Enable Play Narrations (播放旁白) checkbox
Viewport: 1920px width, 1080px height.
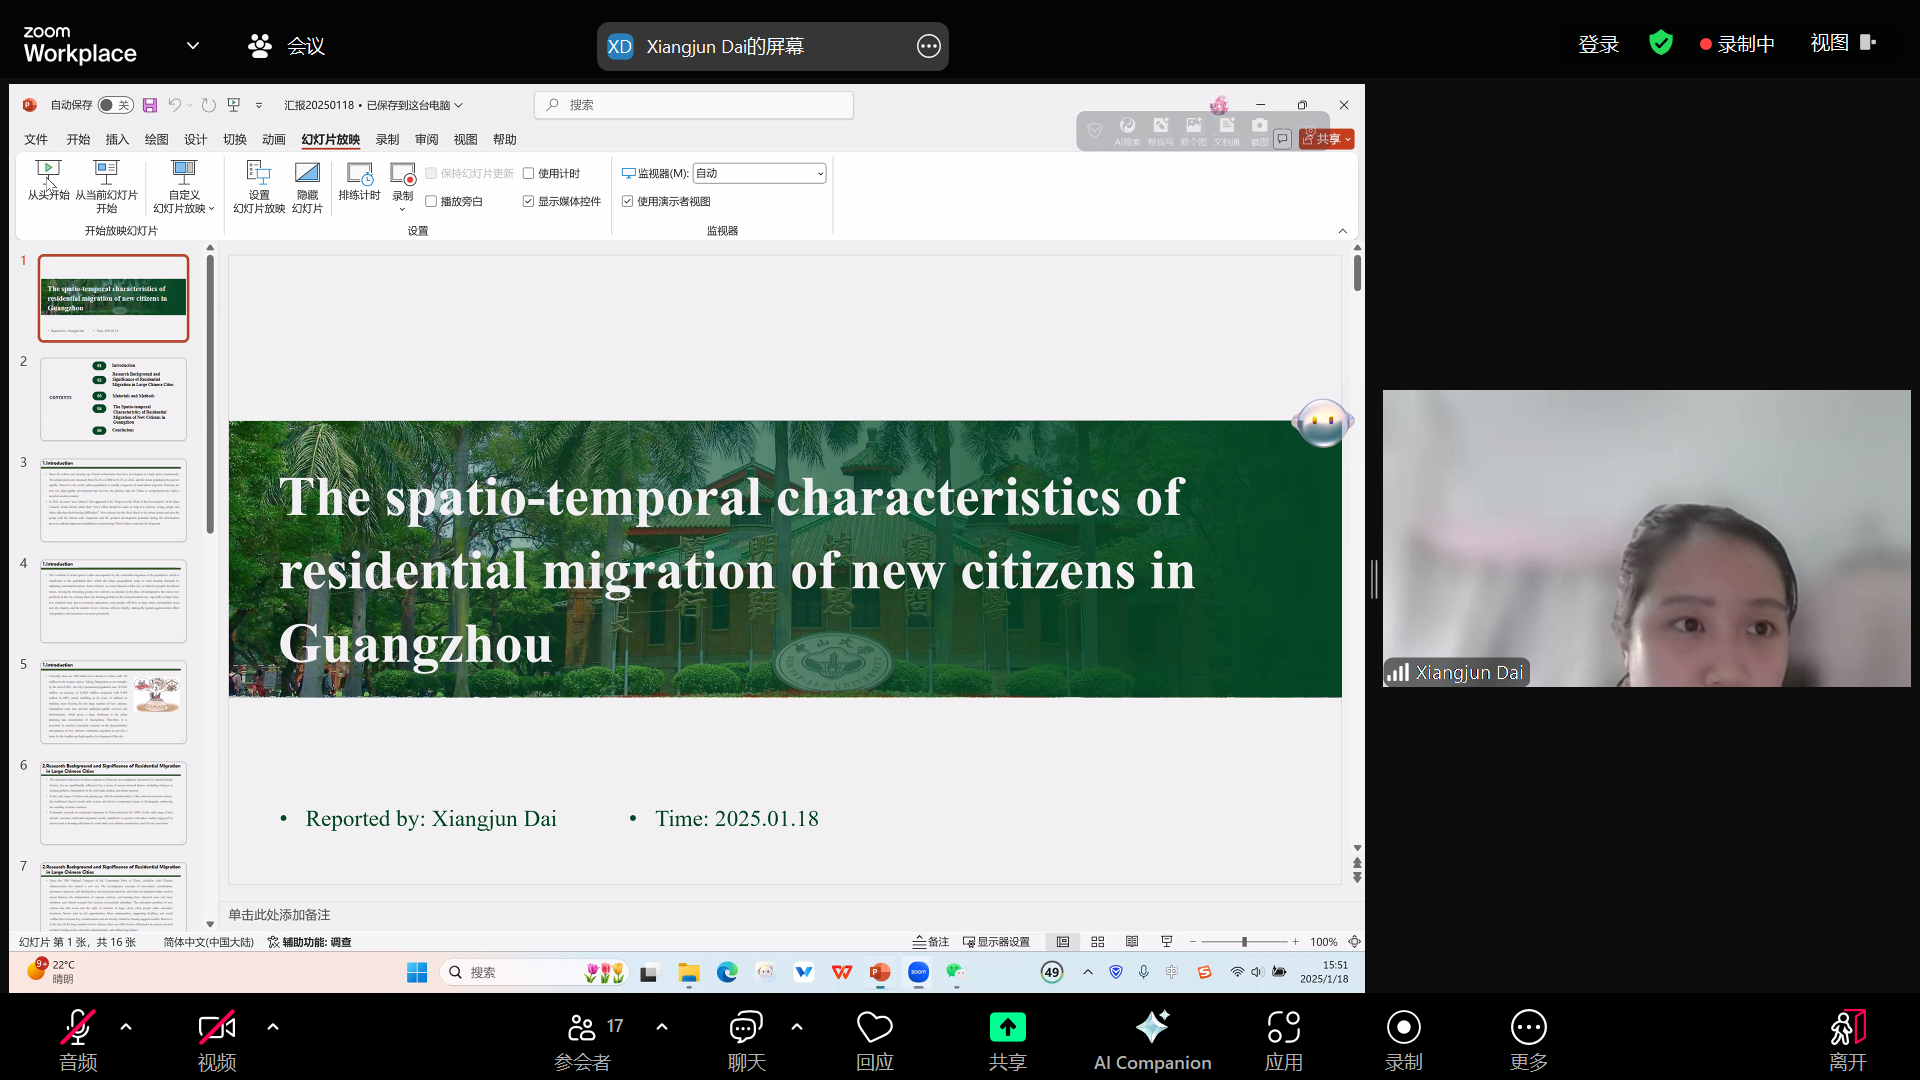(x=431, y=202)
